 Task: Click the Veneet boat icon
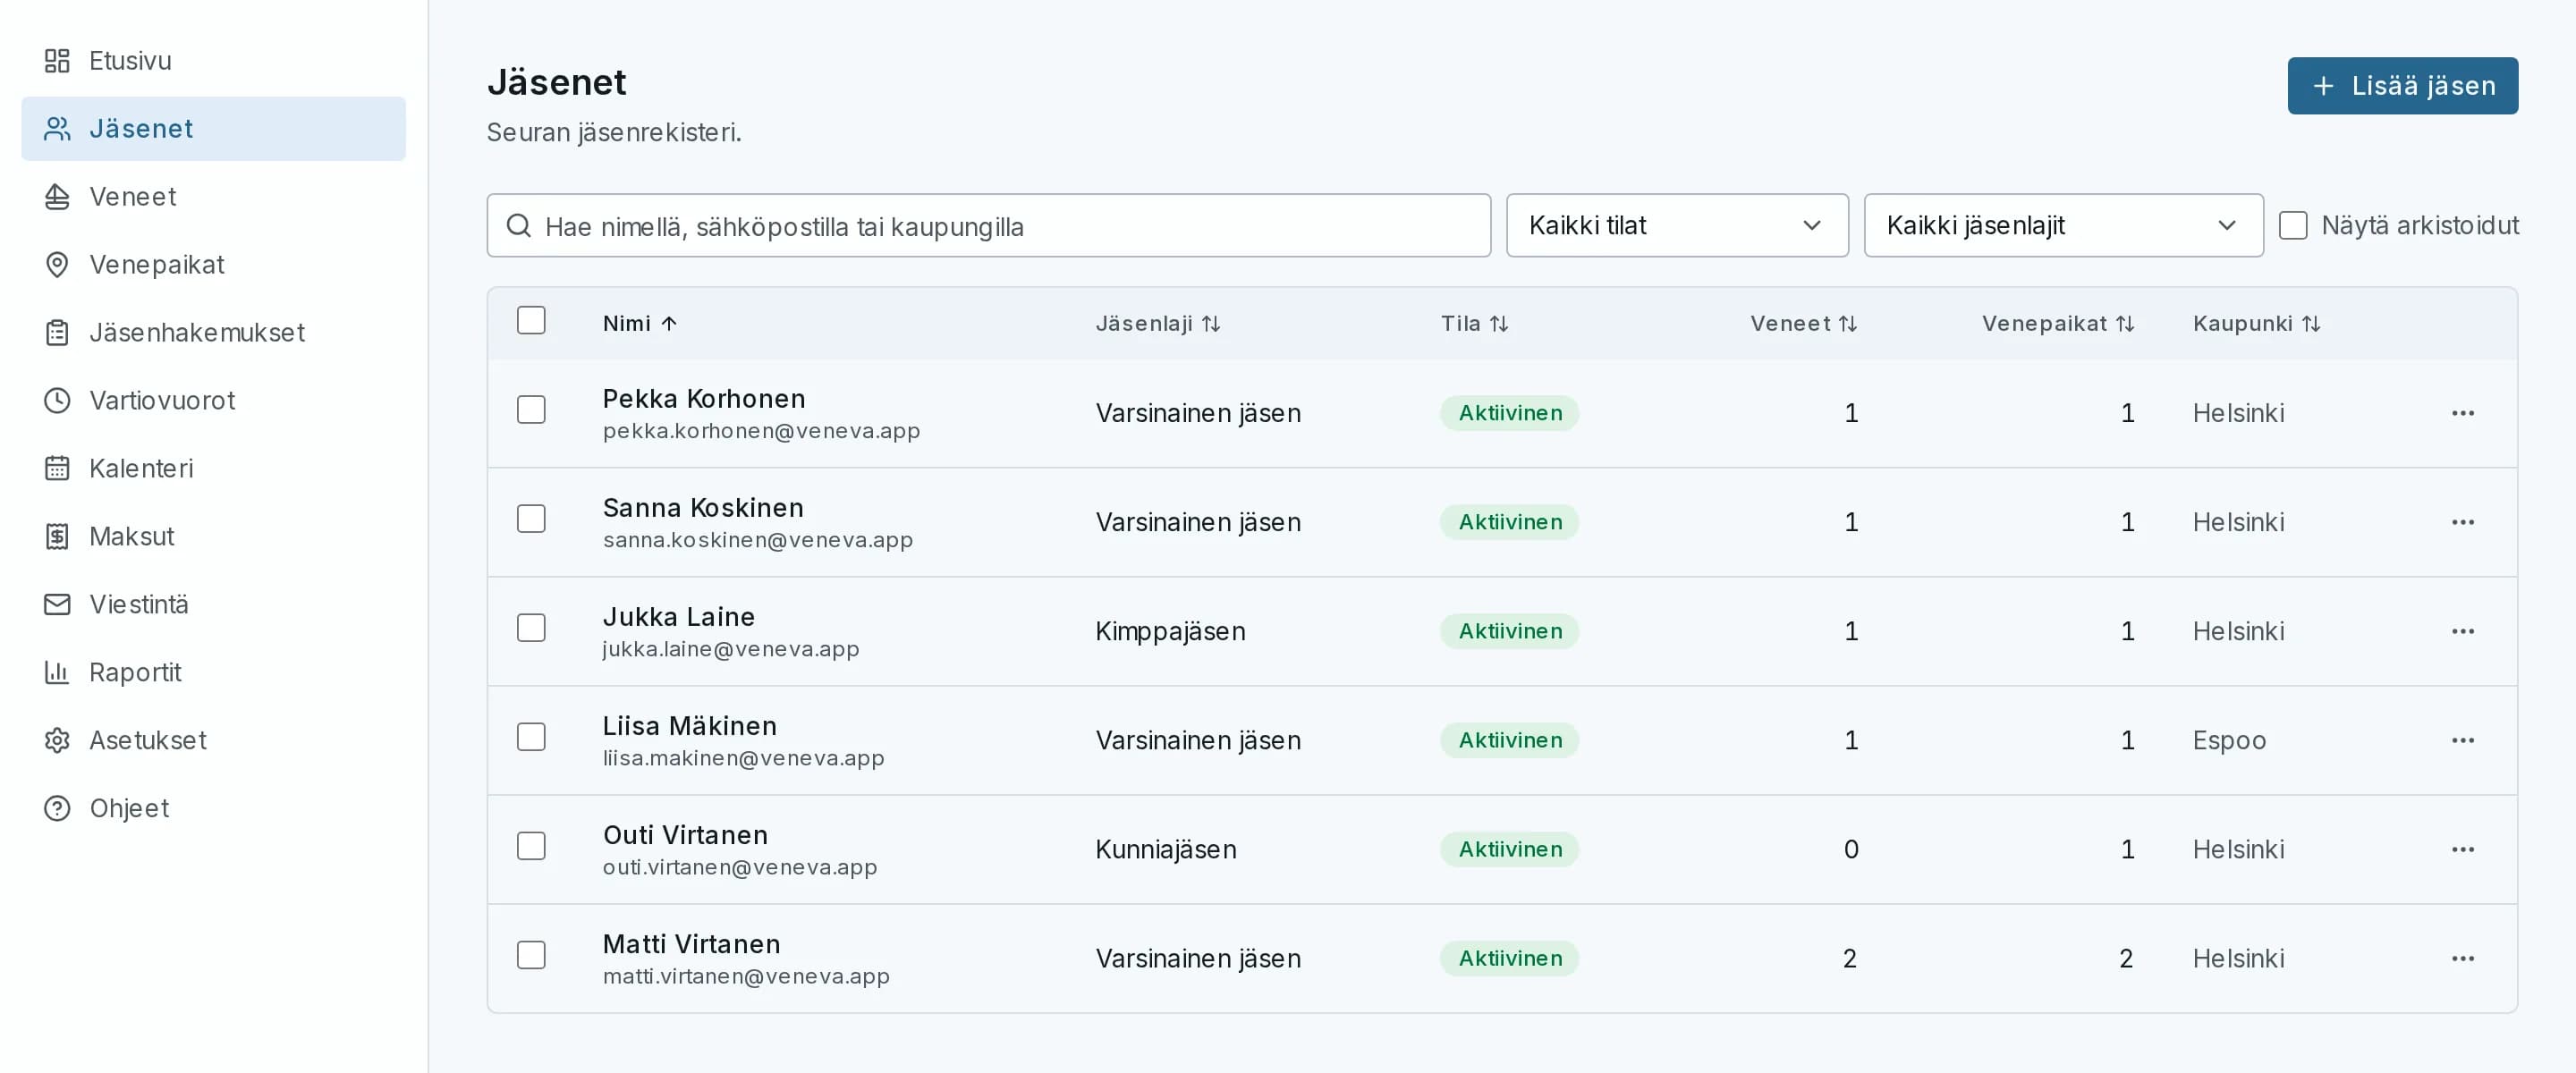[x=57, y=197]
